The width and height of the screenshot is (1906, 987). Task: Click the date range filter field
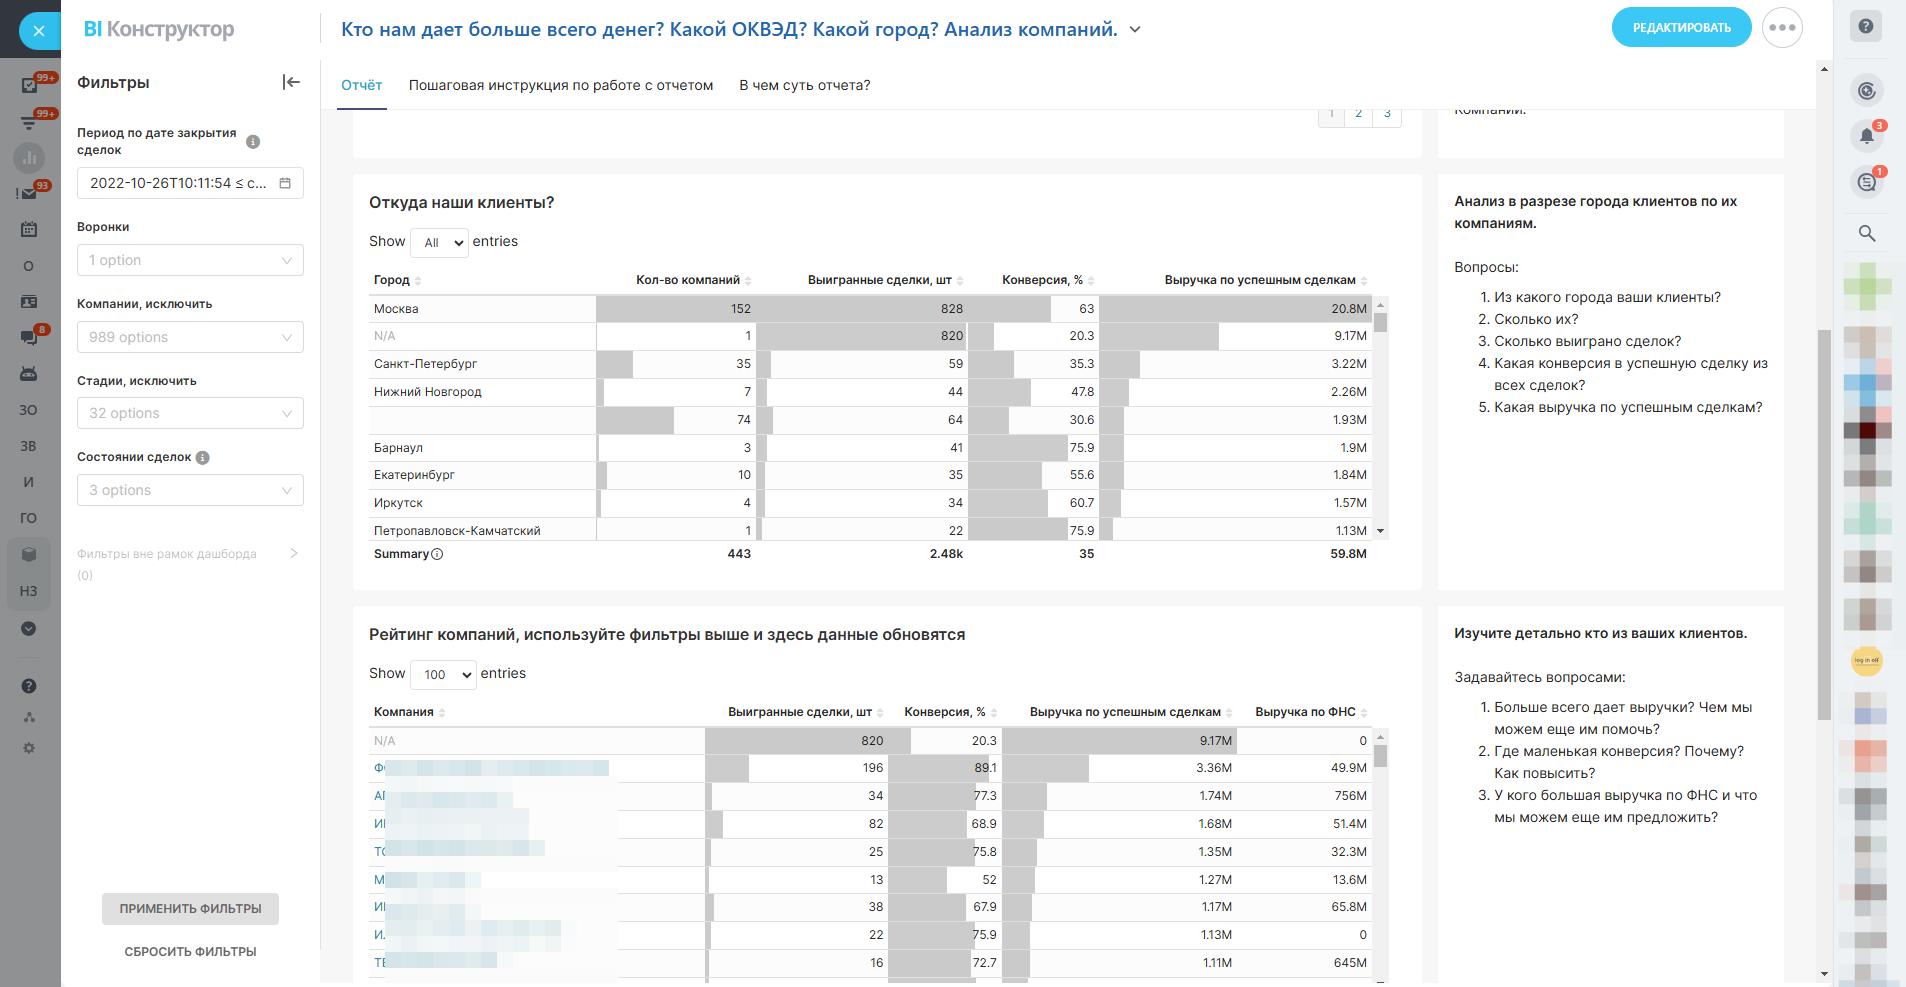[x=190, y=183]
